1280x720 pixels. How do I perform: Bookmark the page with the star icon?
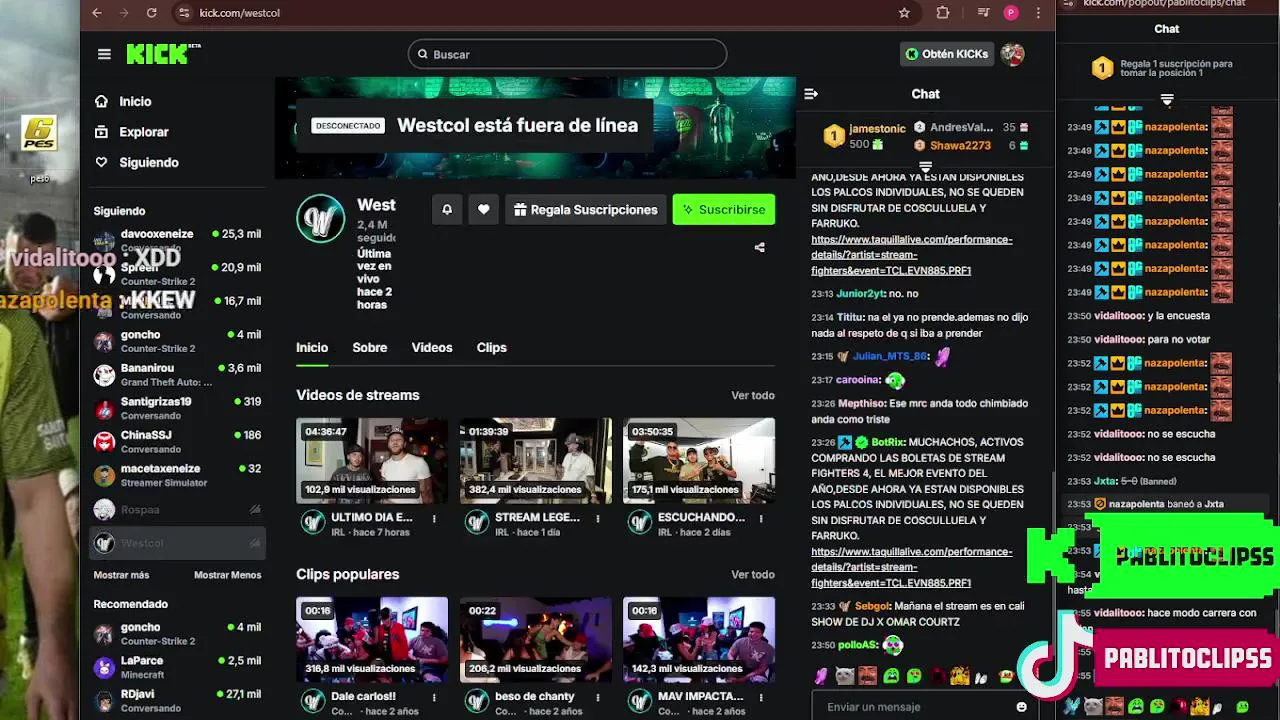click(904, 13)
